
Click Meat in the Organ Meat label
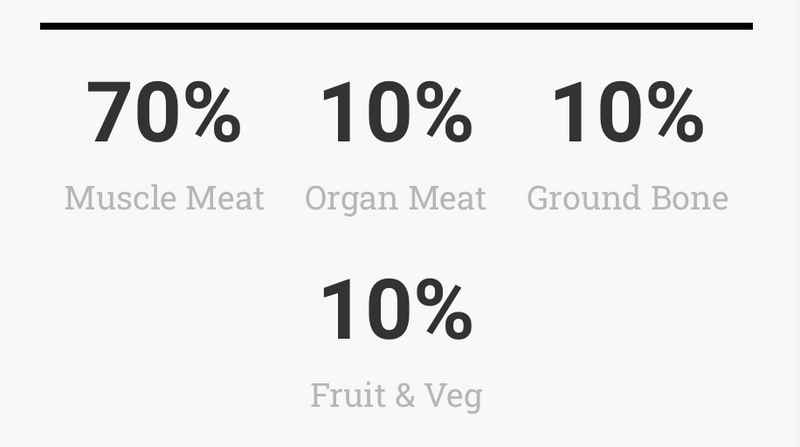pyautogui.click(x=447, y=197)
